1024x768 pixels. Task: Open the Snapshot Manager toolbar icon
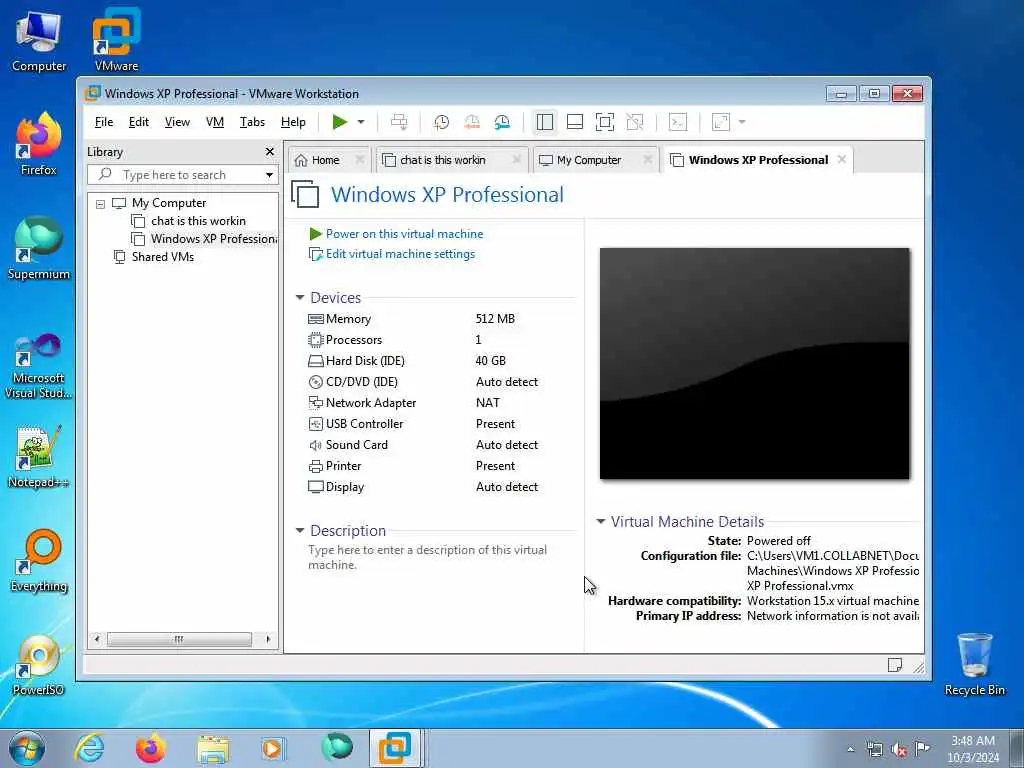click(502, 122)
